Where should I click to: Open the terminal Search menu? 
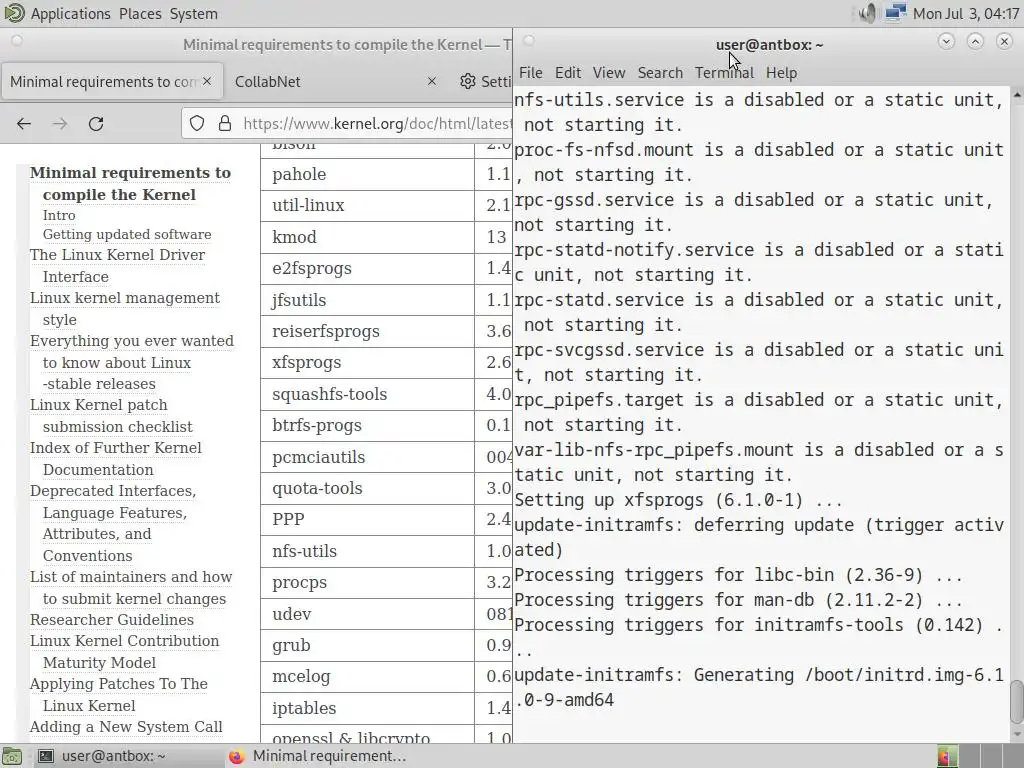[x=660, y=72]
